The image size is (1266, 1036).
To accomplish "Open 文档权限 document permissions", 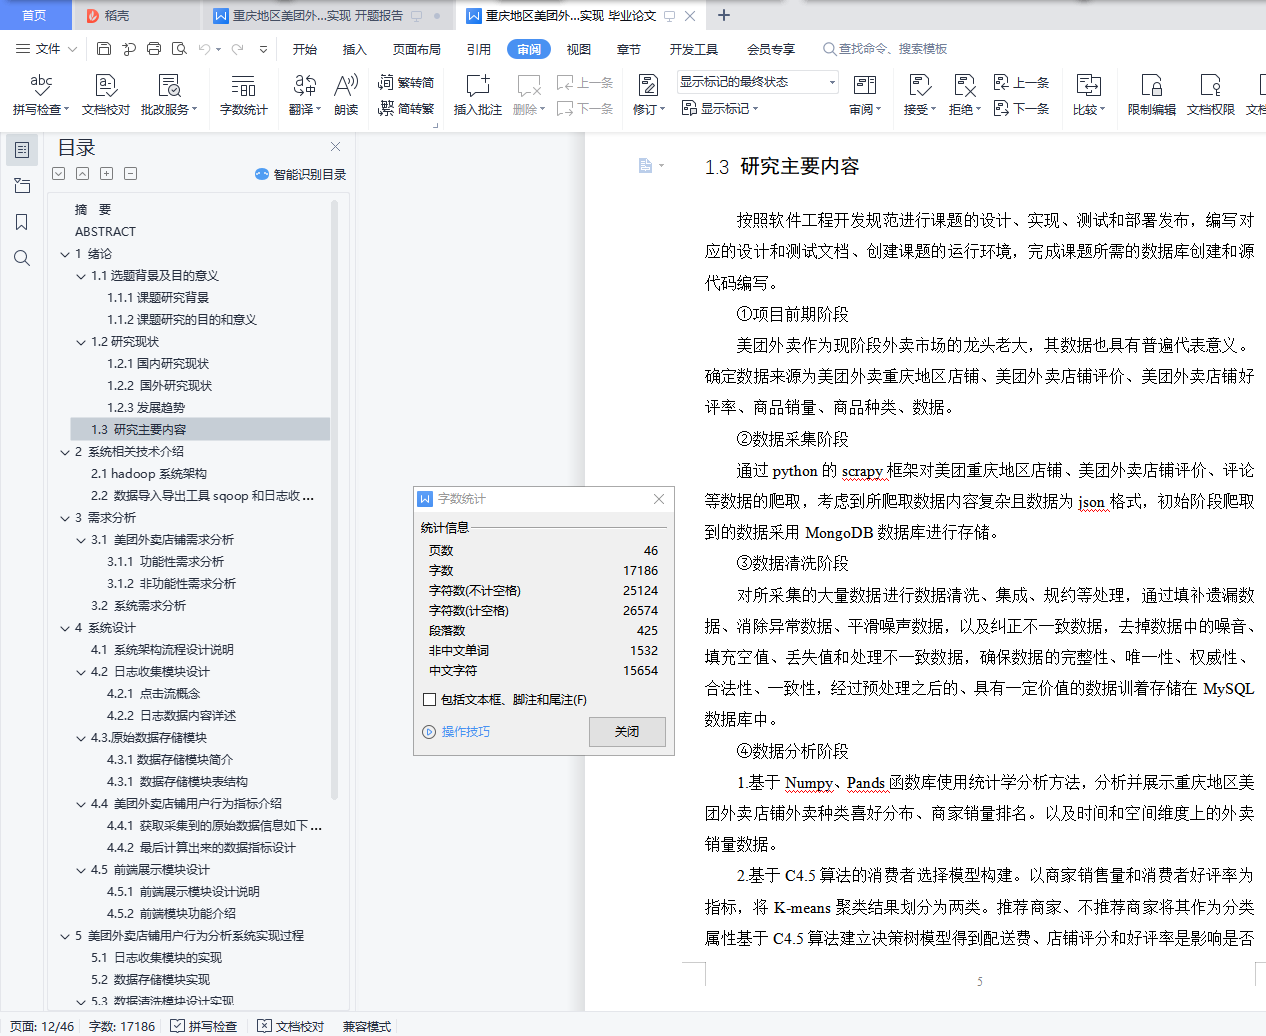I will click(x=1211, y=95).
